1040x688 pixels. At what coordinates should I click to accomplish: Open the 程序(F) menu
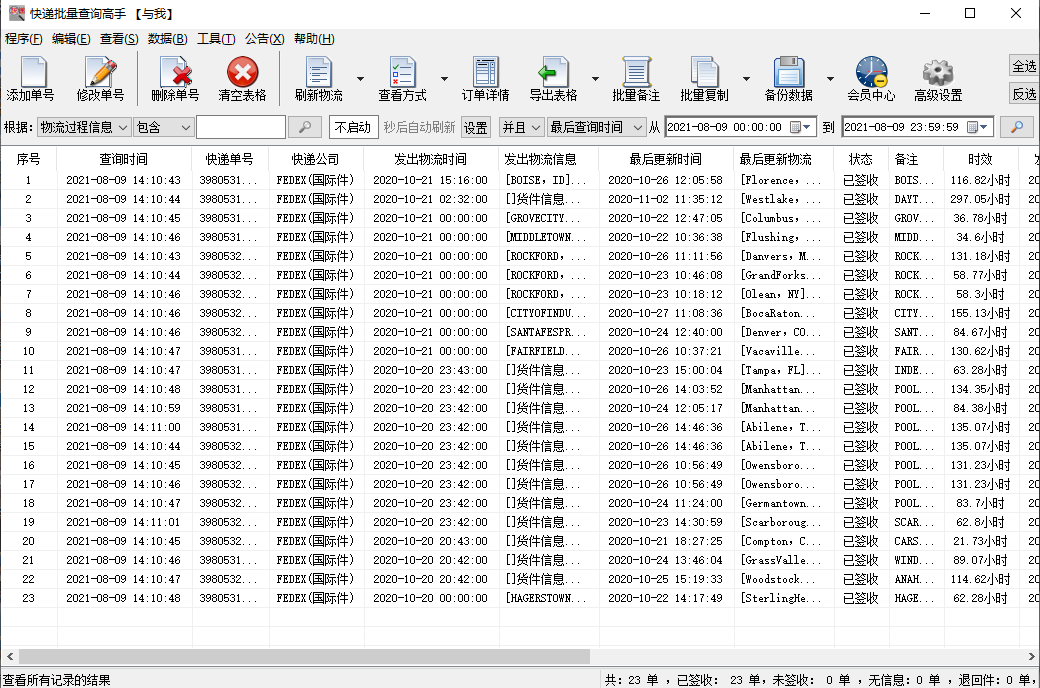23,38
